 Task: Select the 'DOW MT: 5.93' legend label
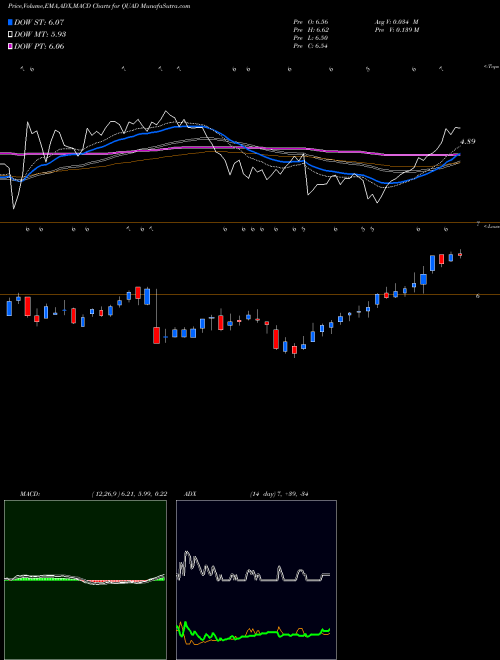pos(40,35)
